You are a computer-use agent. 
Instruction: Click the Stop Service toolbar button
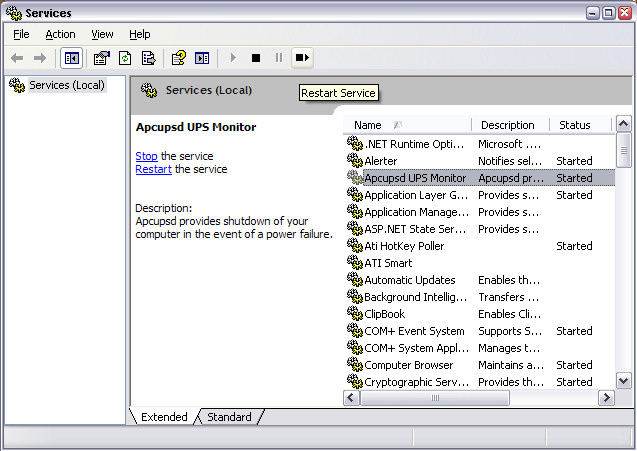[256, 58]
